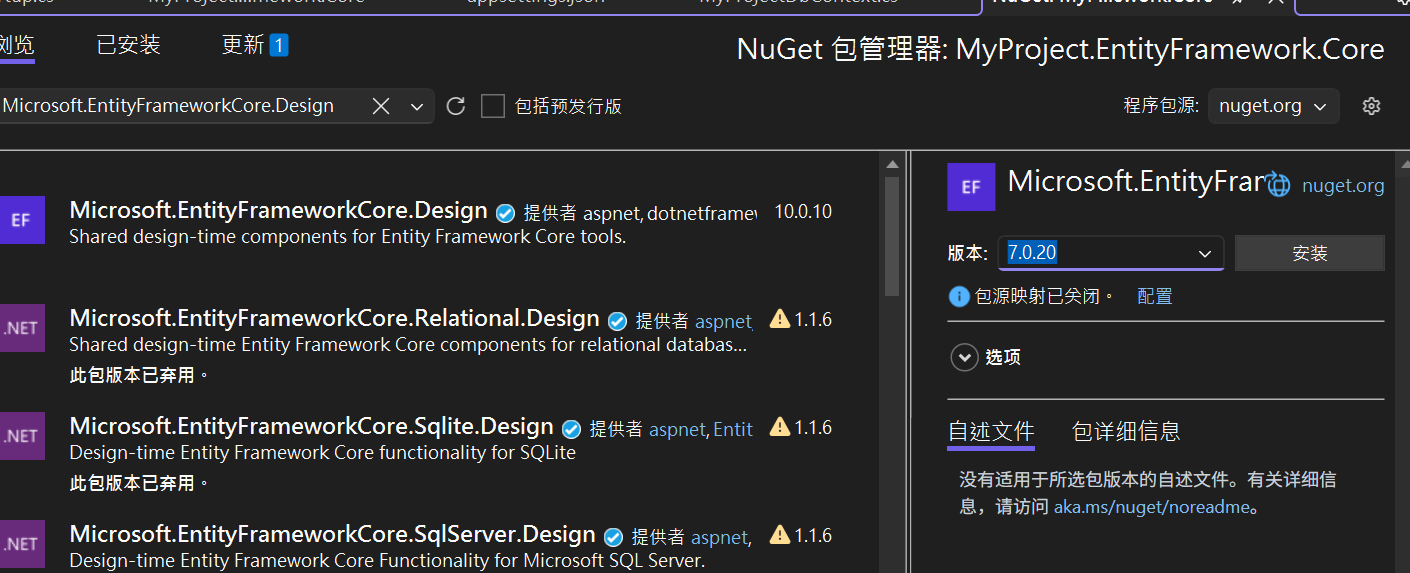The image size is (1410, 573).
Task: Click verified badge beside EntityFrameworkCore.Design name
Action: pos(506,213)
